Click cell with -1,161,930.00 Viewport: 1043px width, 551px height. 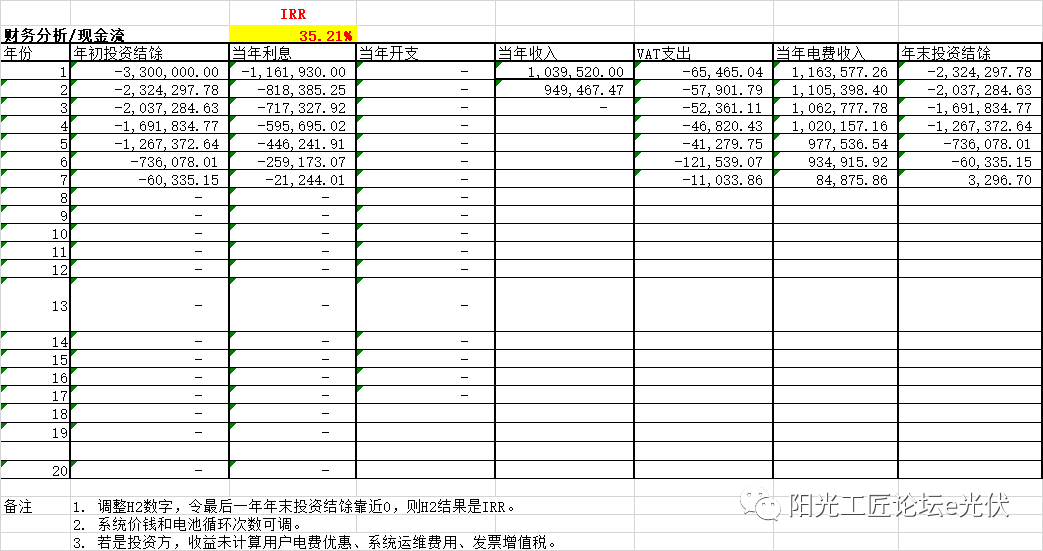point(293,72)
